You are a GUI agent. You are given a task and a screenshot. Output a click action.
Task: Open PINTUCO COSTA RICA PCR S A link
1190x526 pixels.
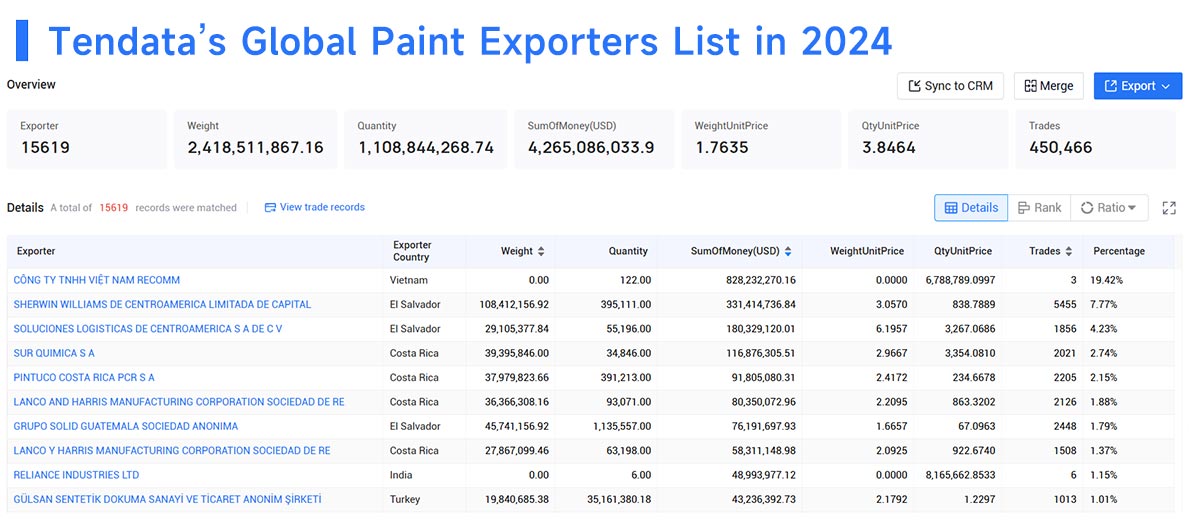tap(83, 377)
